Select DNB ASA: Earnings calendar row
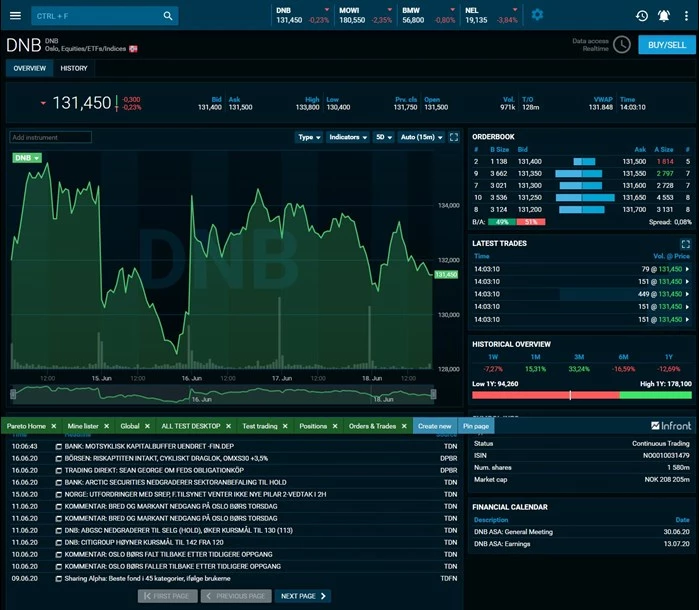The height and width of the screenshot is (610, 699). 582,544
